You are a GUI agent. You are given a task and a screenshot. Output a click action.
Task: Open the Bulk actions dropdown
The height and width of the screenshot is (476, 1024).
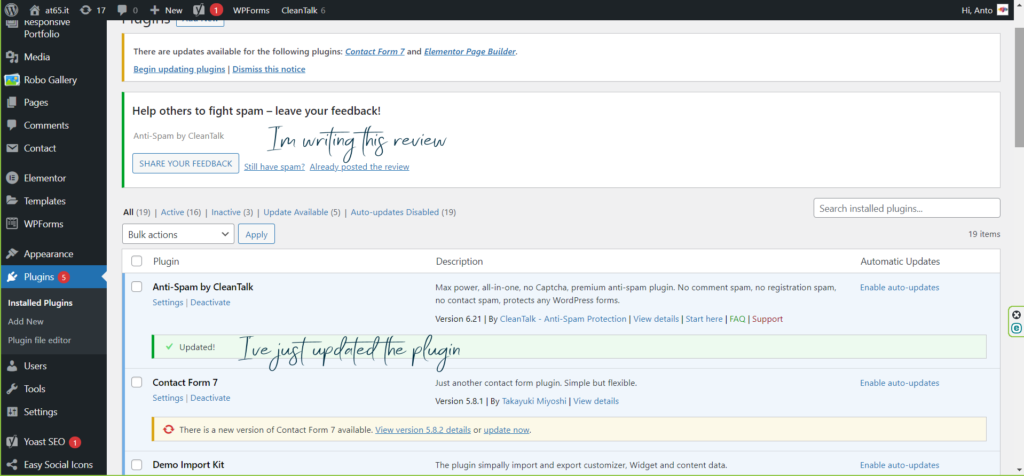pos(178,234)
